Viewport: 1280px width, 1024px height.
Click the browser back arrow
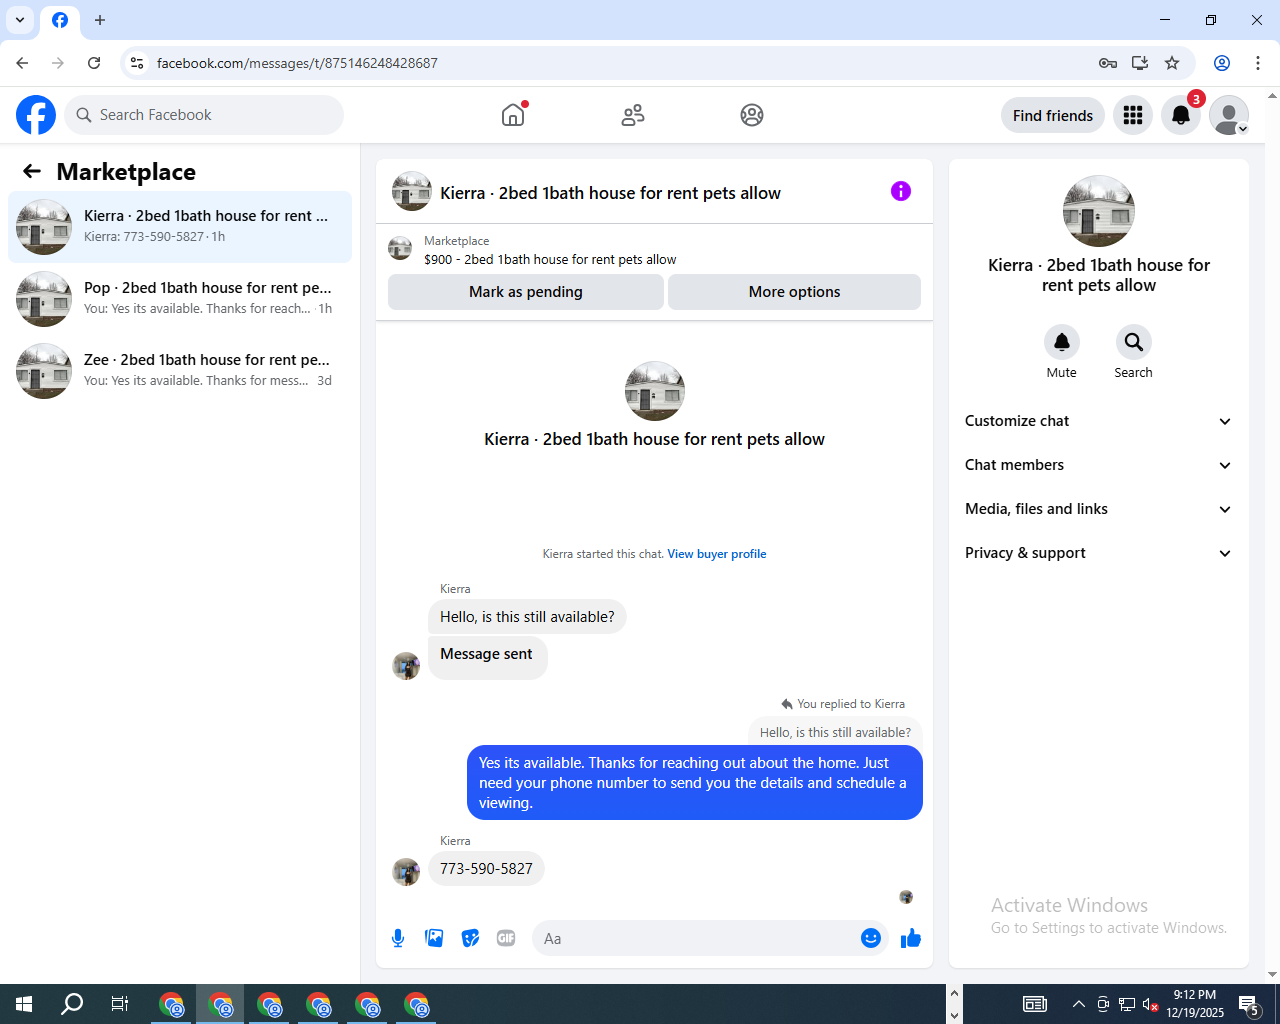pos(22,63)
